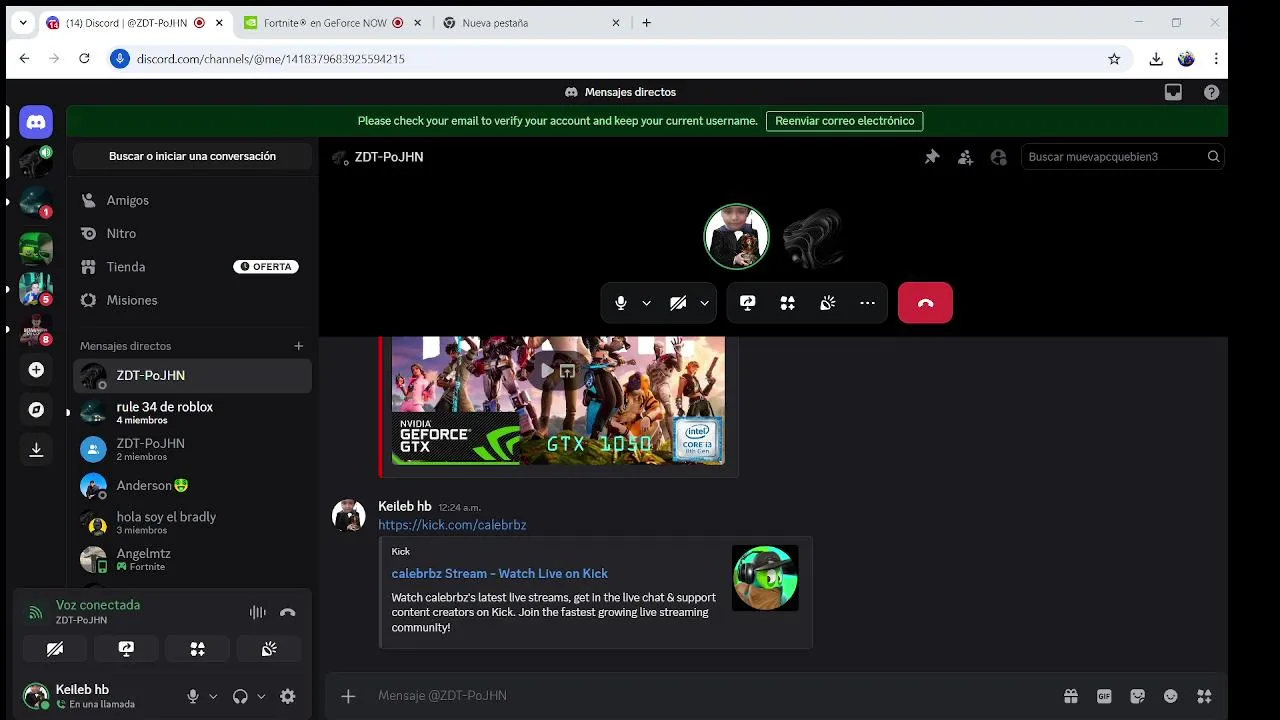Toggle noise suppression in voice panel
The image size is (1280, 720).
(x=257, y=612)
